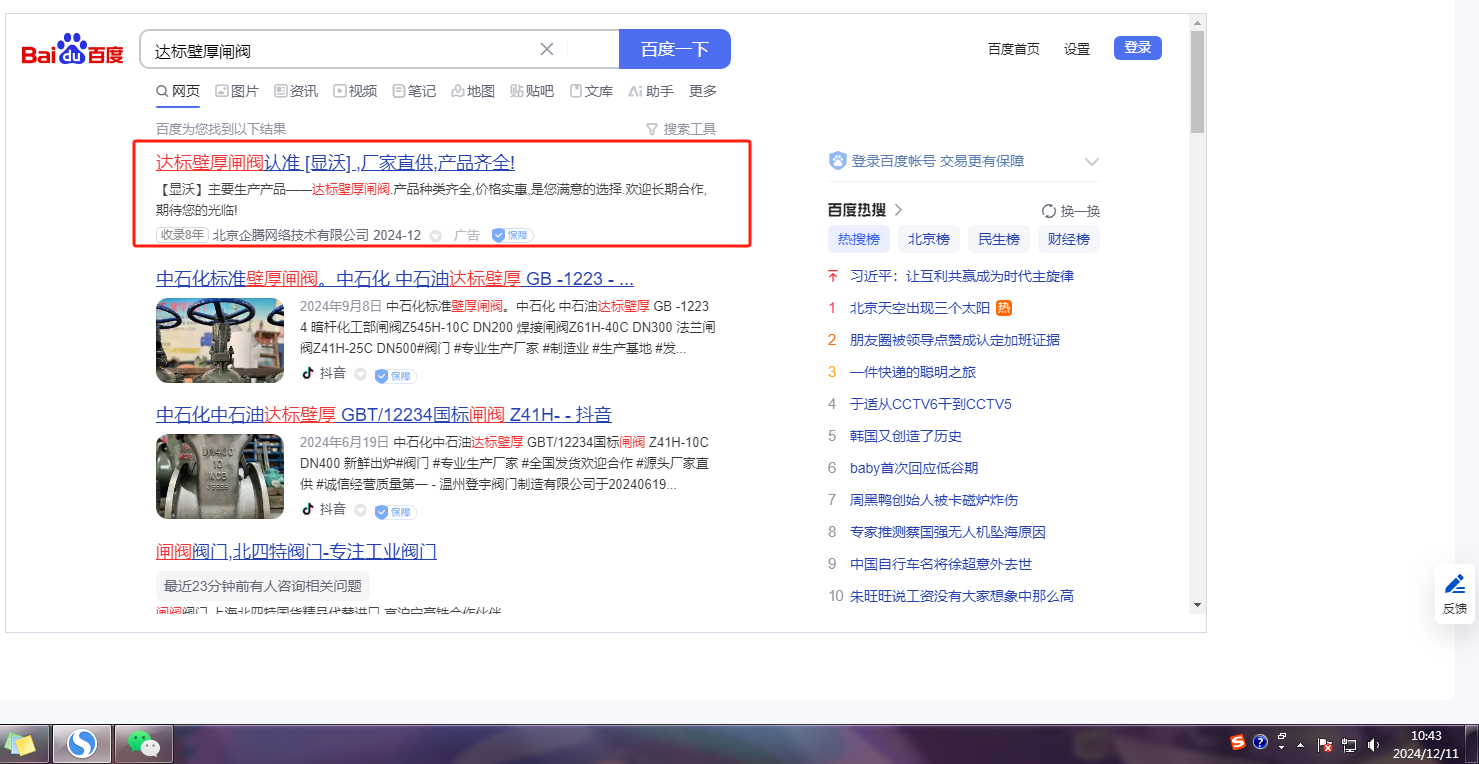Click the 百度一下 search button
The image size is (1479, 764).
point(675,49)
